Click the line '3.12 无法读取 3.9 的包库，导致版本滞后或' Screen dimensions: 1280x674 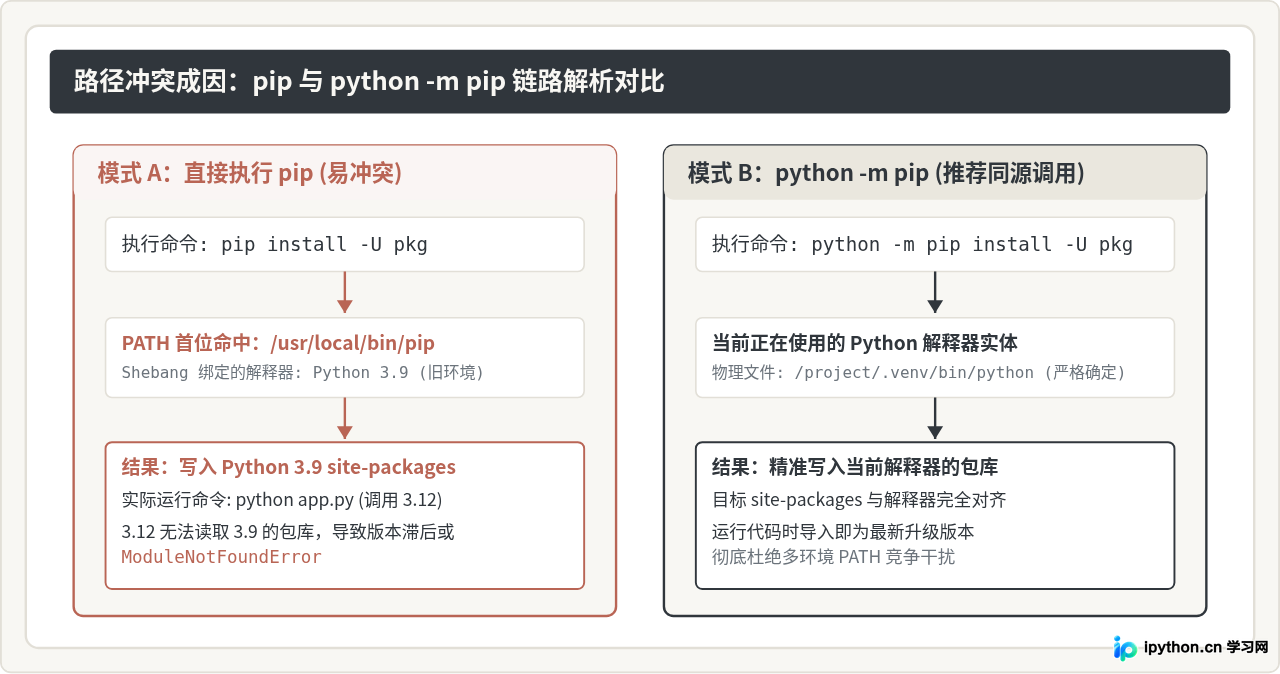tap(288, 532)
